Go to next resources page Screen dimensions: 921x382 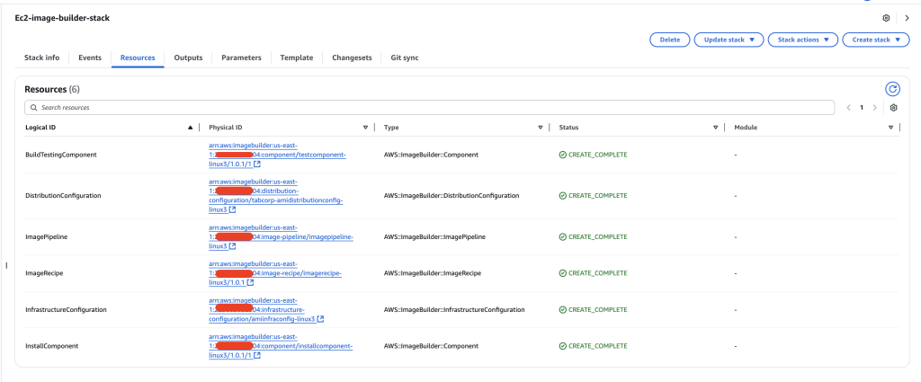click(875, 108)
